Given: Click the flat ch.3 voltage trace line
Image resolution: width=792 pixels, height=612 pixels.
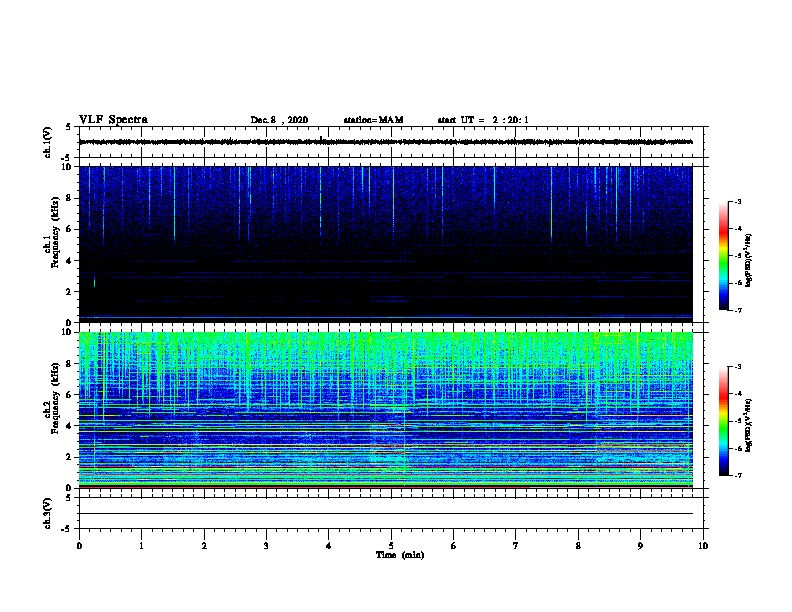Looking at the screenshot, I should click(x=385, y=514).
